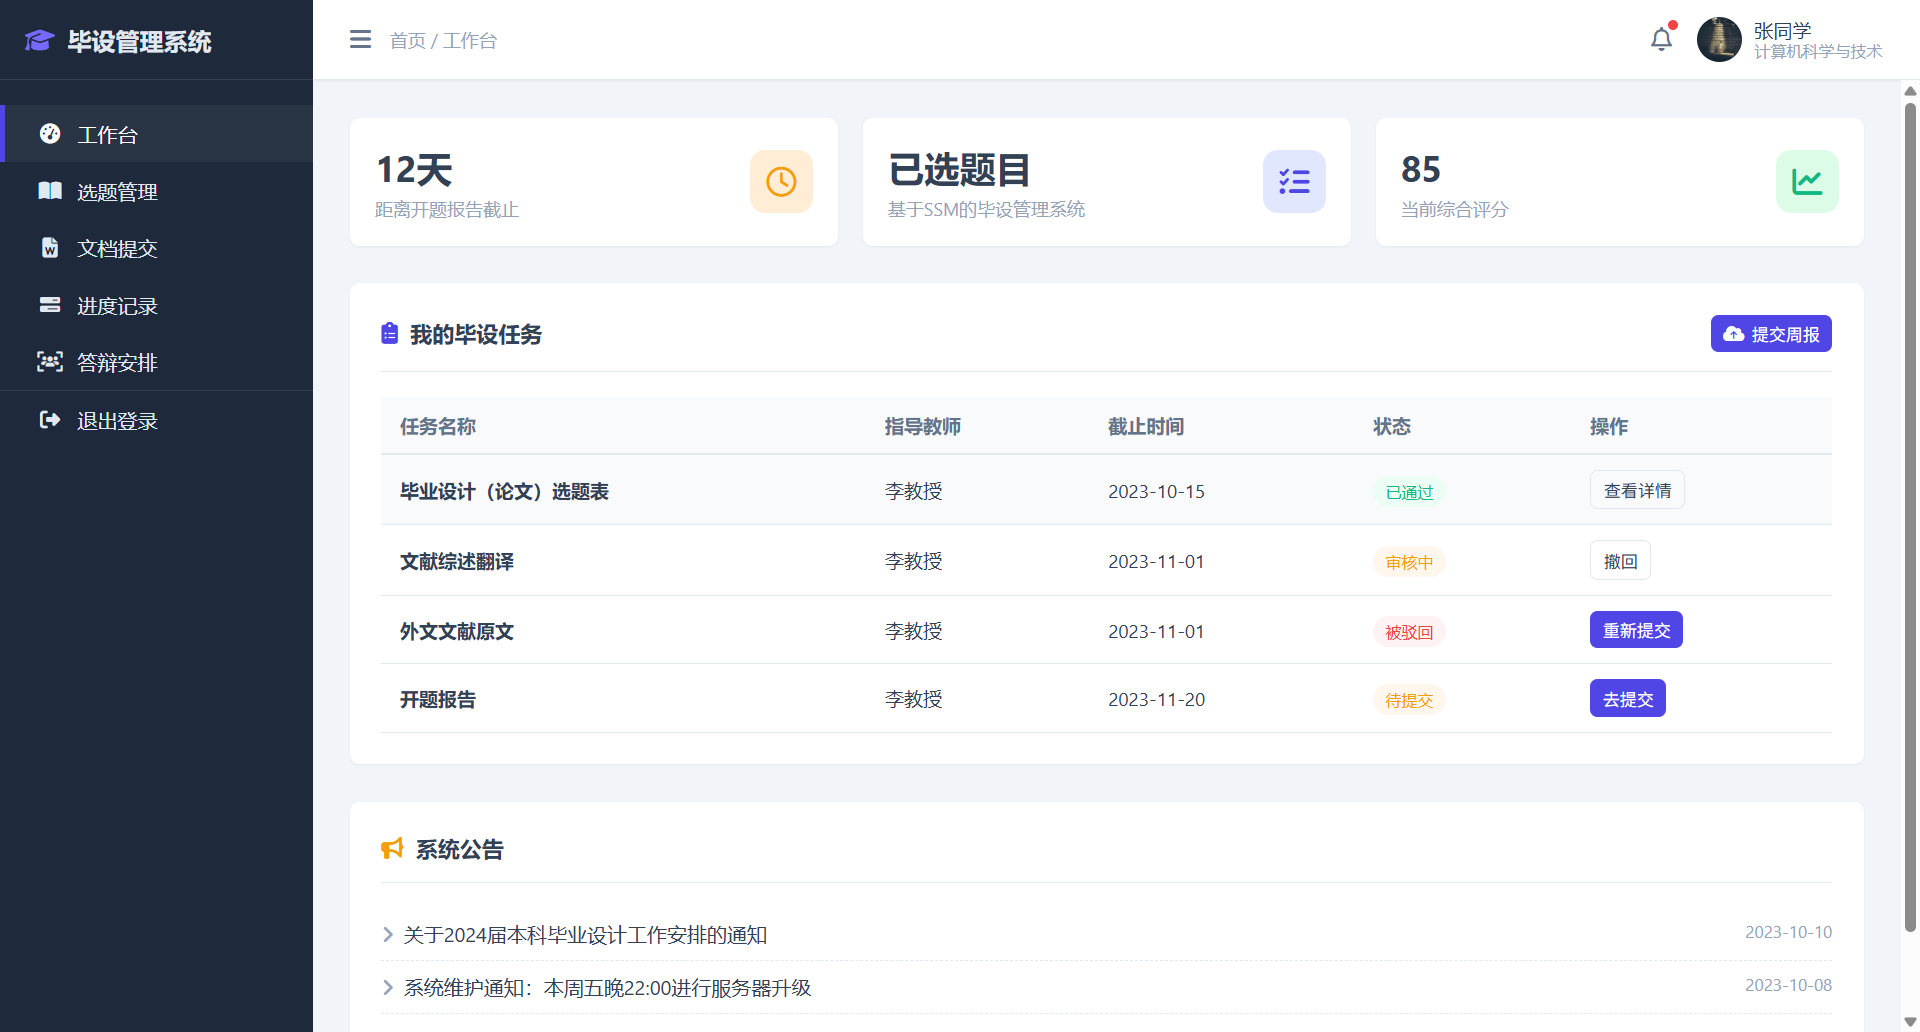Image resolution: width=1920 pixels, height=1032 pixels.
Task: Click 撤回 for 文献综述翻译 task
Action: [x=1620, y=561]
